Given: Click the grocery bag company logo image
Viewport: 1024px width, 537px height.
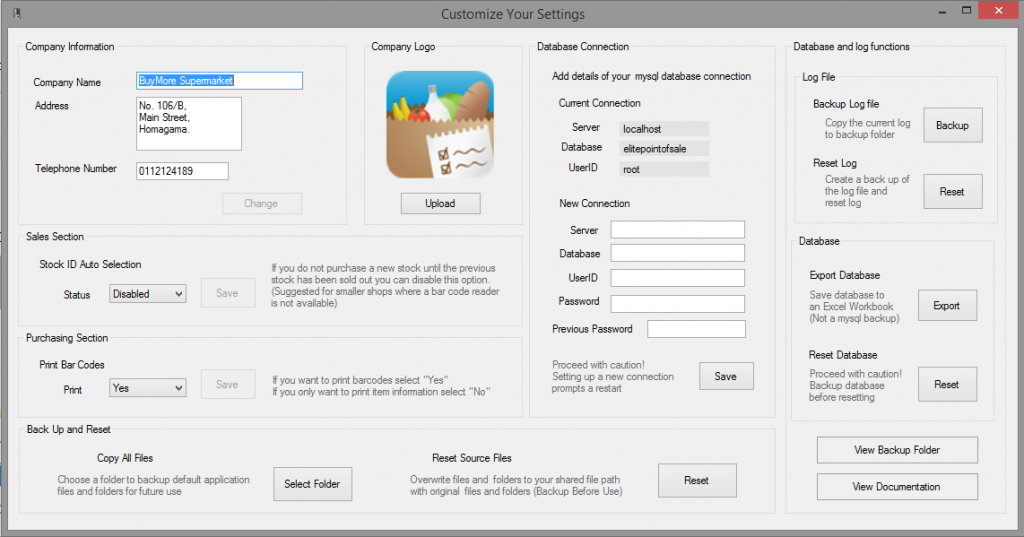Looking at the screenshot, I should point(440,125).
